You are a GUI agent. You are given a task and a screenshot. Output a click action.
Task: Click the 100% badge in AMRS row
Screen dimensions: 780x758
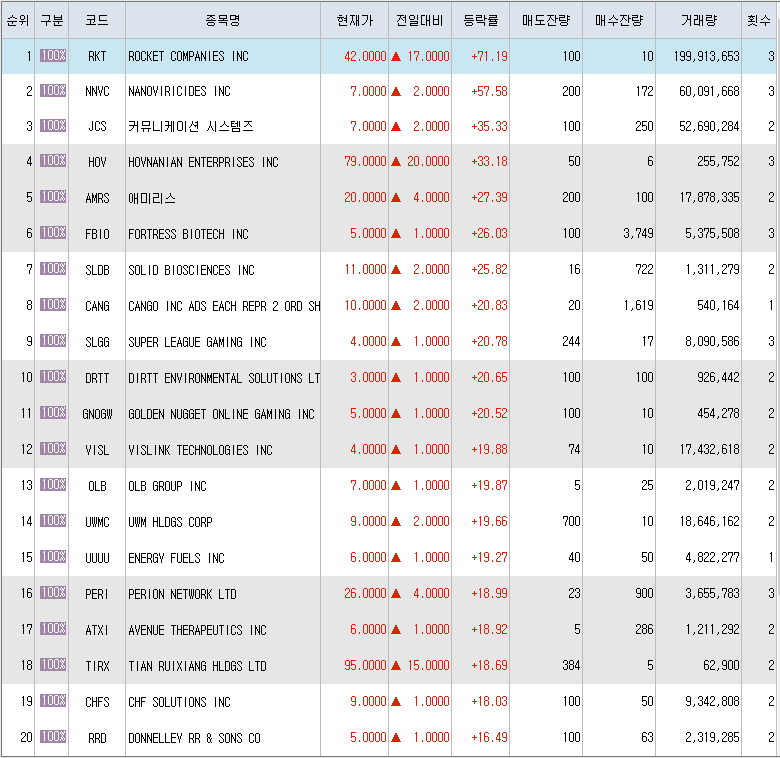coord(53,196)
